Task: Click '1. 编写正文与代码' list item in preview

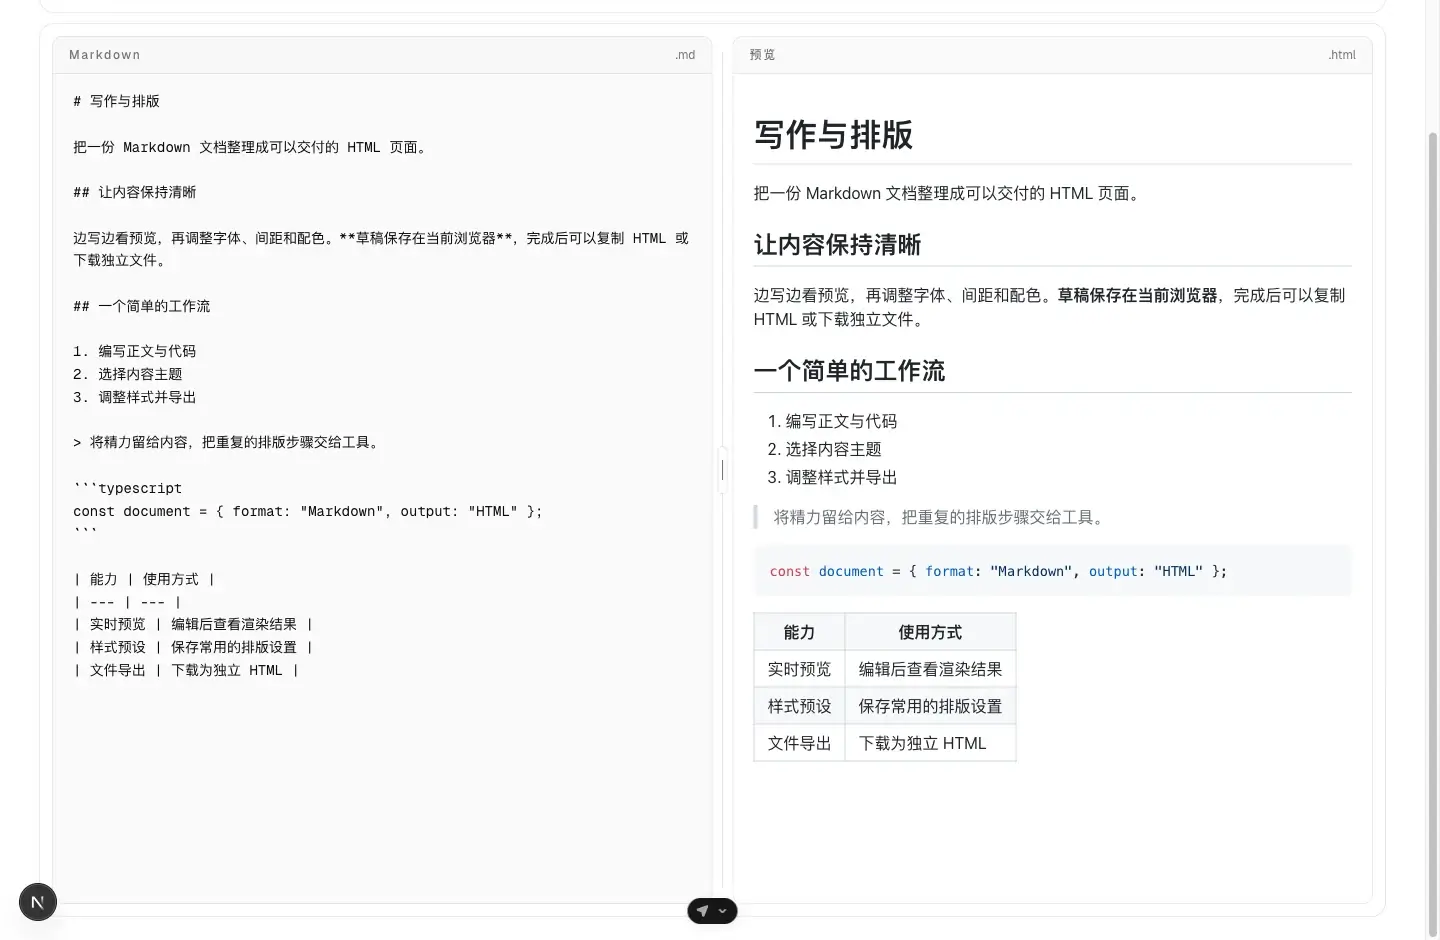Action: coord(832,421)
